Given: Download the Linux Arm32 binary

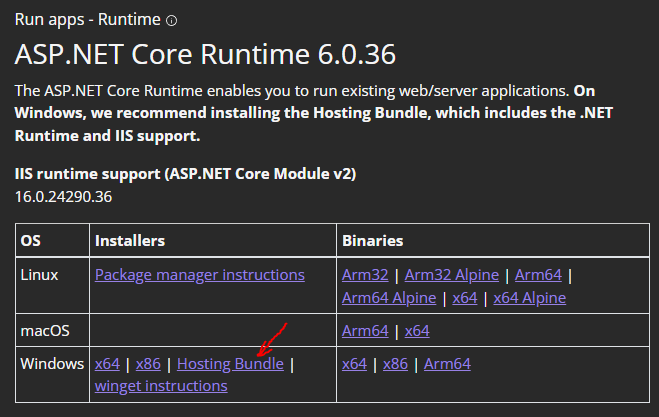Looking at the screenshot, I should (366, 274).
